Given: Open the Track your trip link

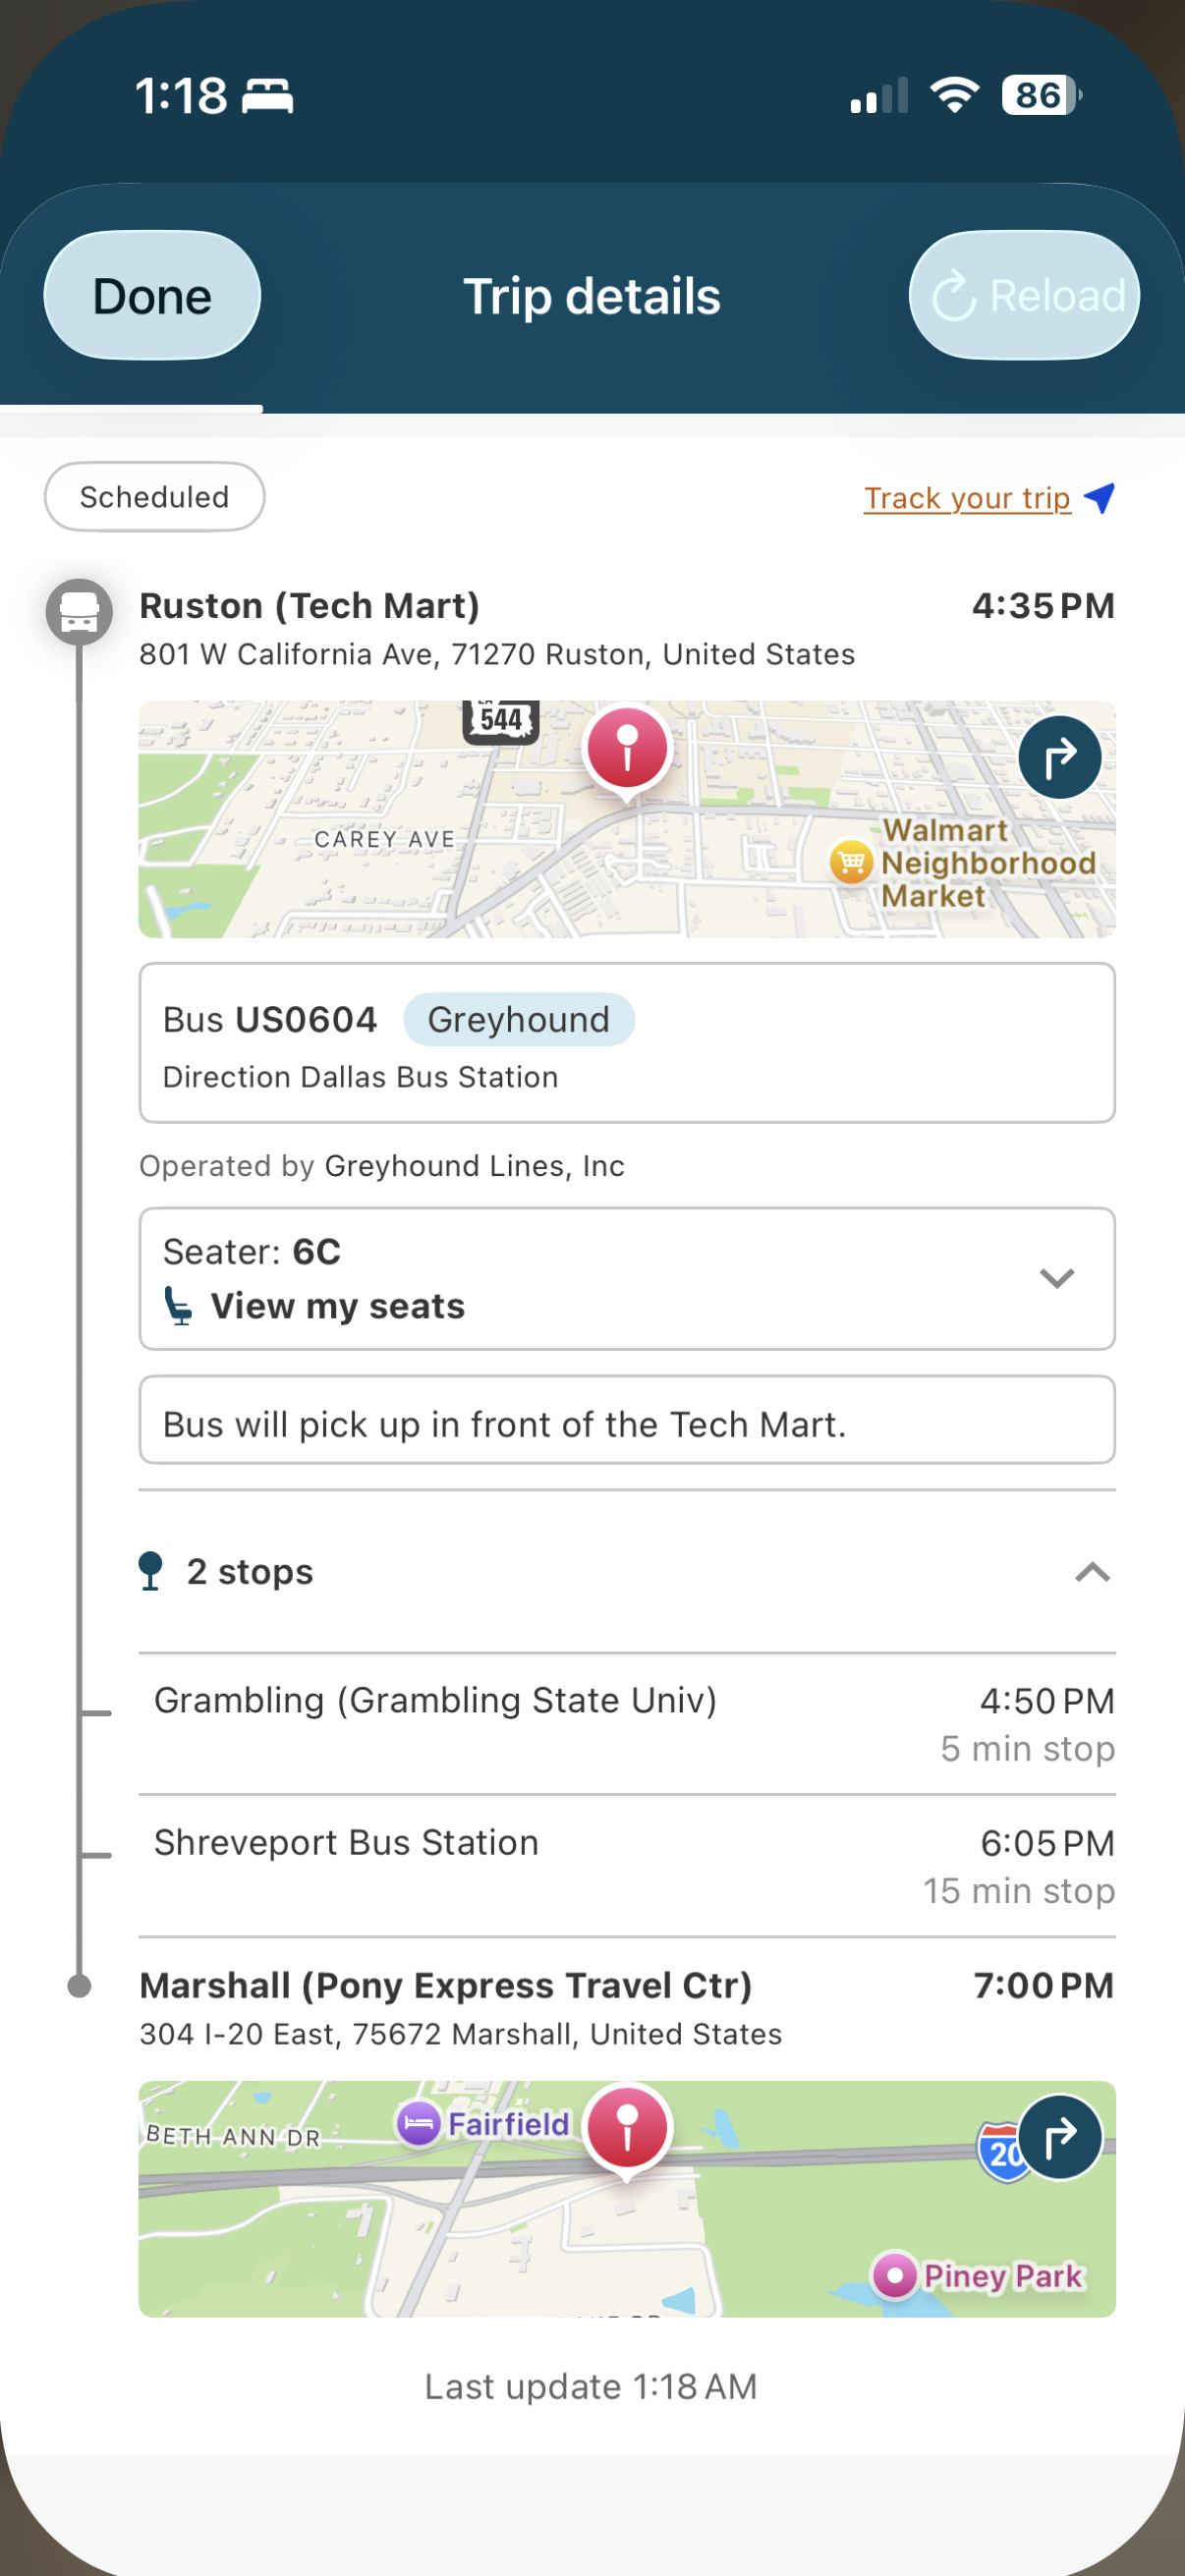Looking at the screenshot, I should (x=967, y=498).
